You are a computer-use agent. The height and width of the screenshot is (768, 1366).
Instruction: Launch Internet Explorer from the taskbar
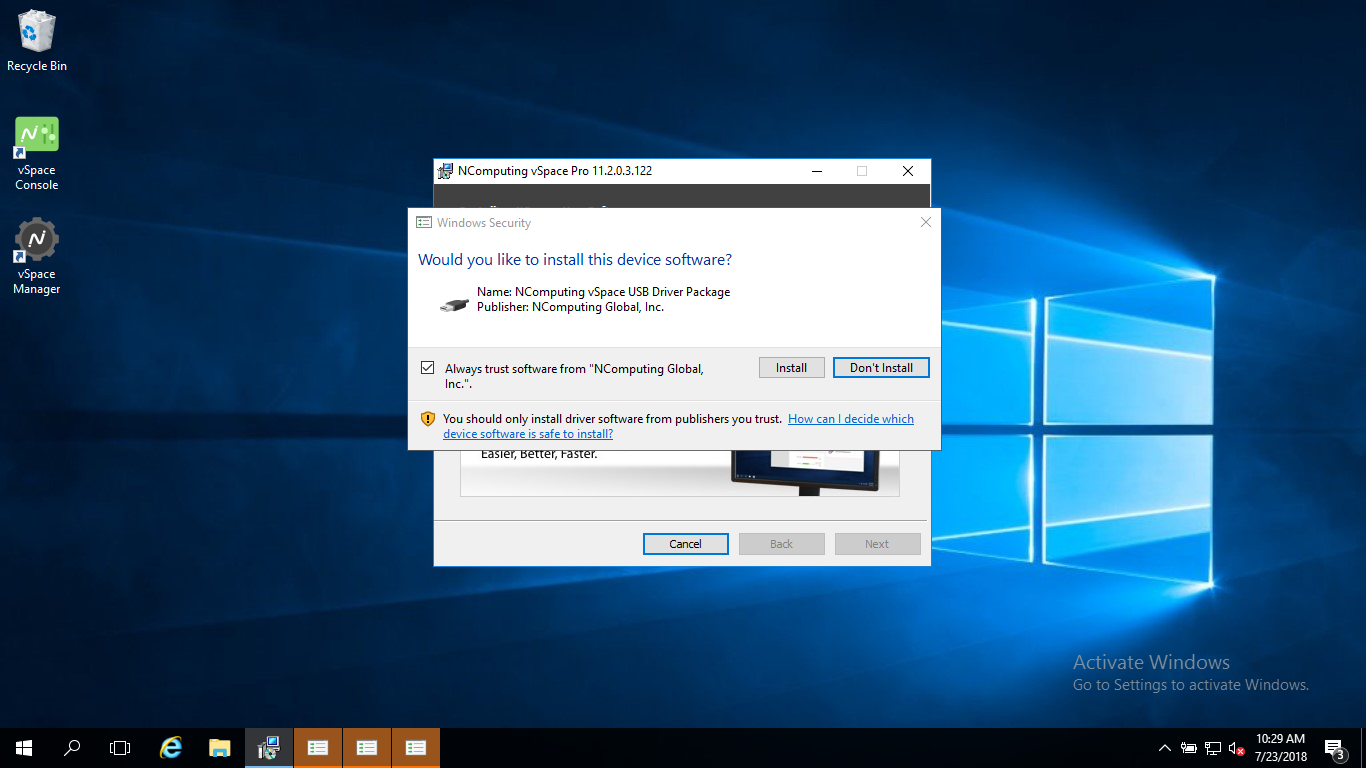click(x=172, y=748)
